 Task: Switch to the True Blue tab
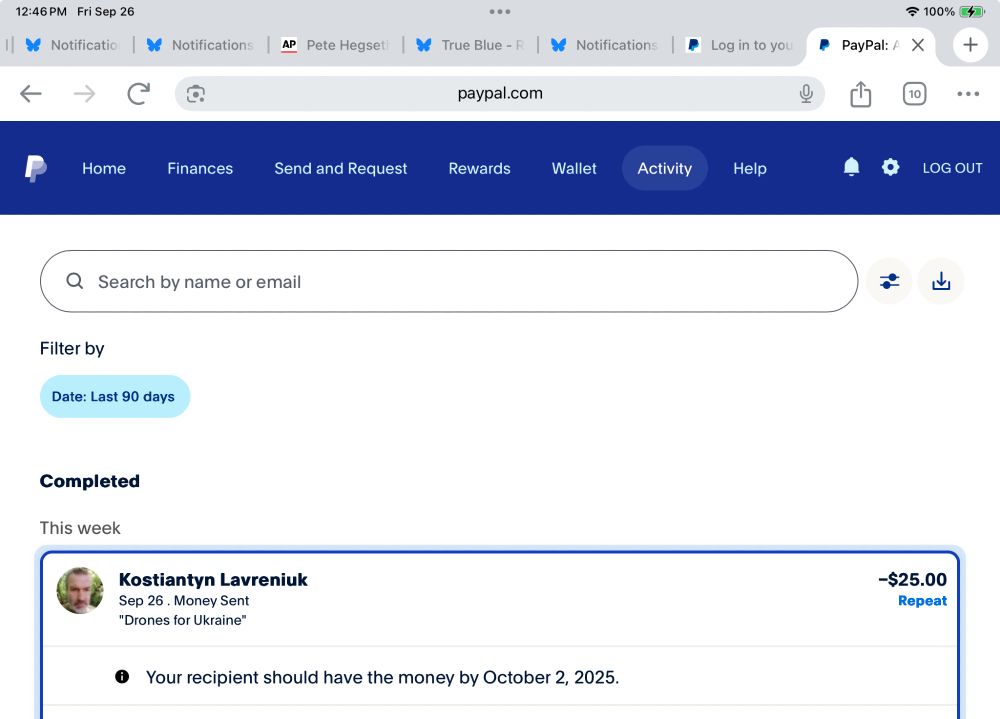pos(471,45)
